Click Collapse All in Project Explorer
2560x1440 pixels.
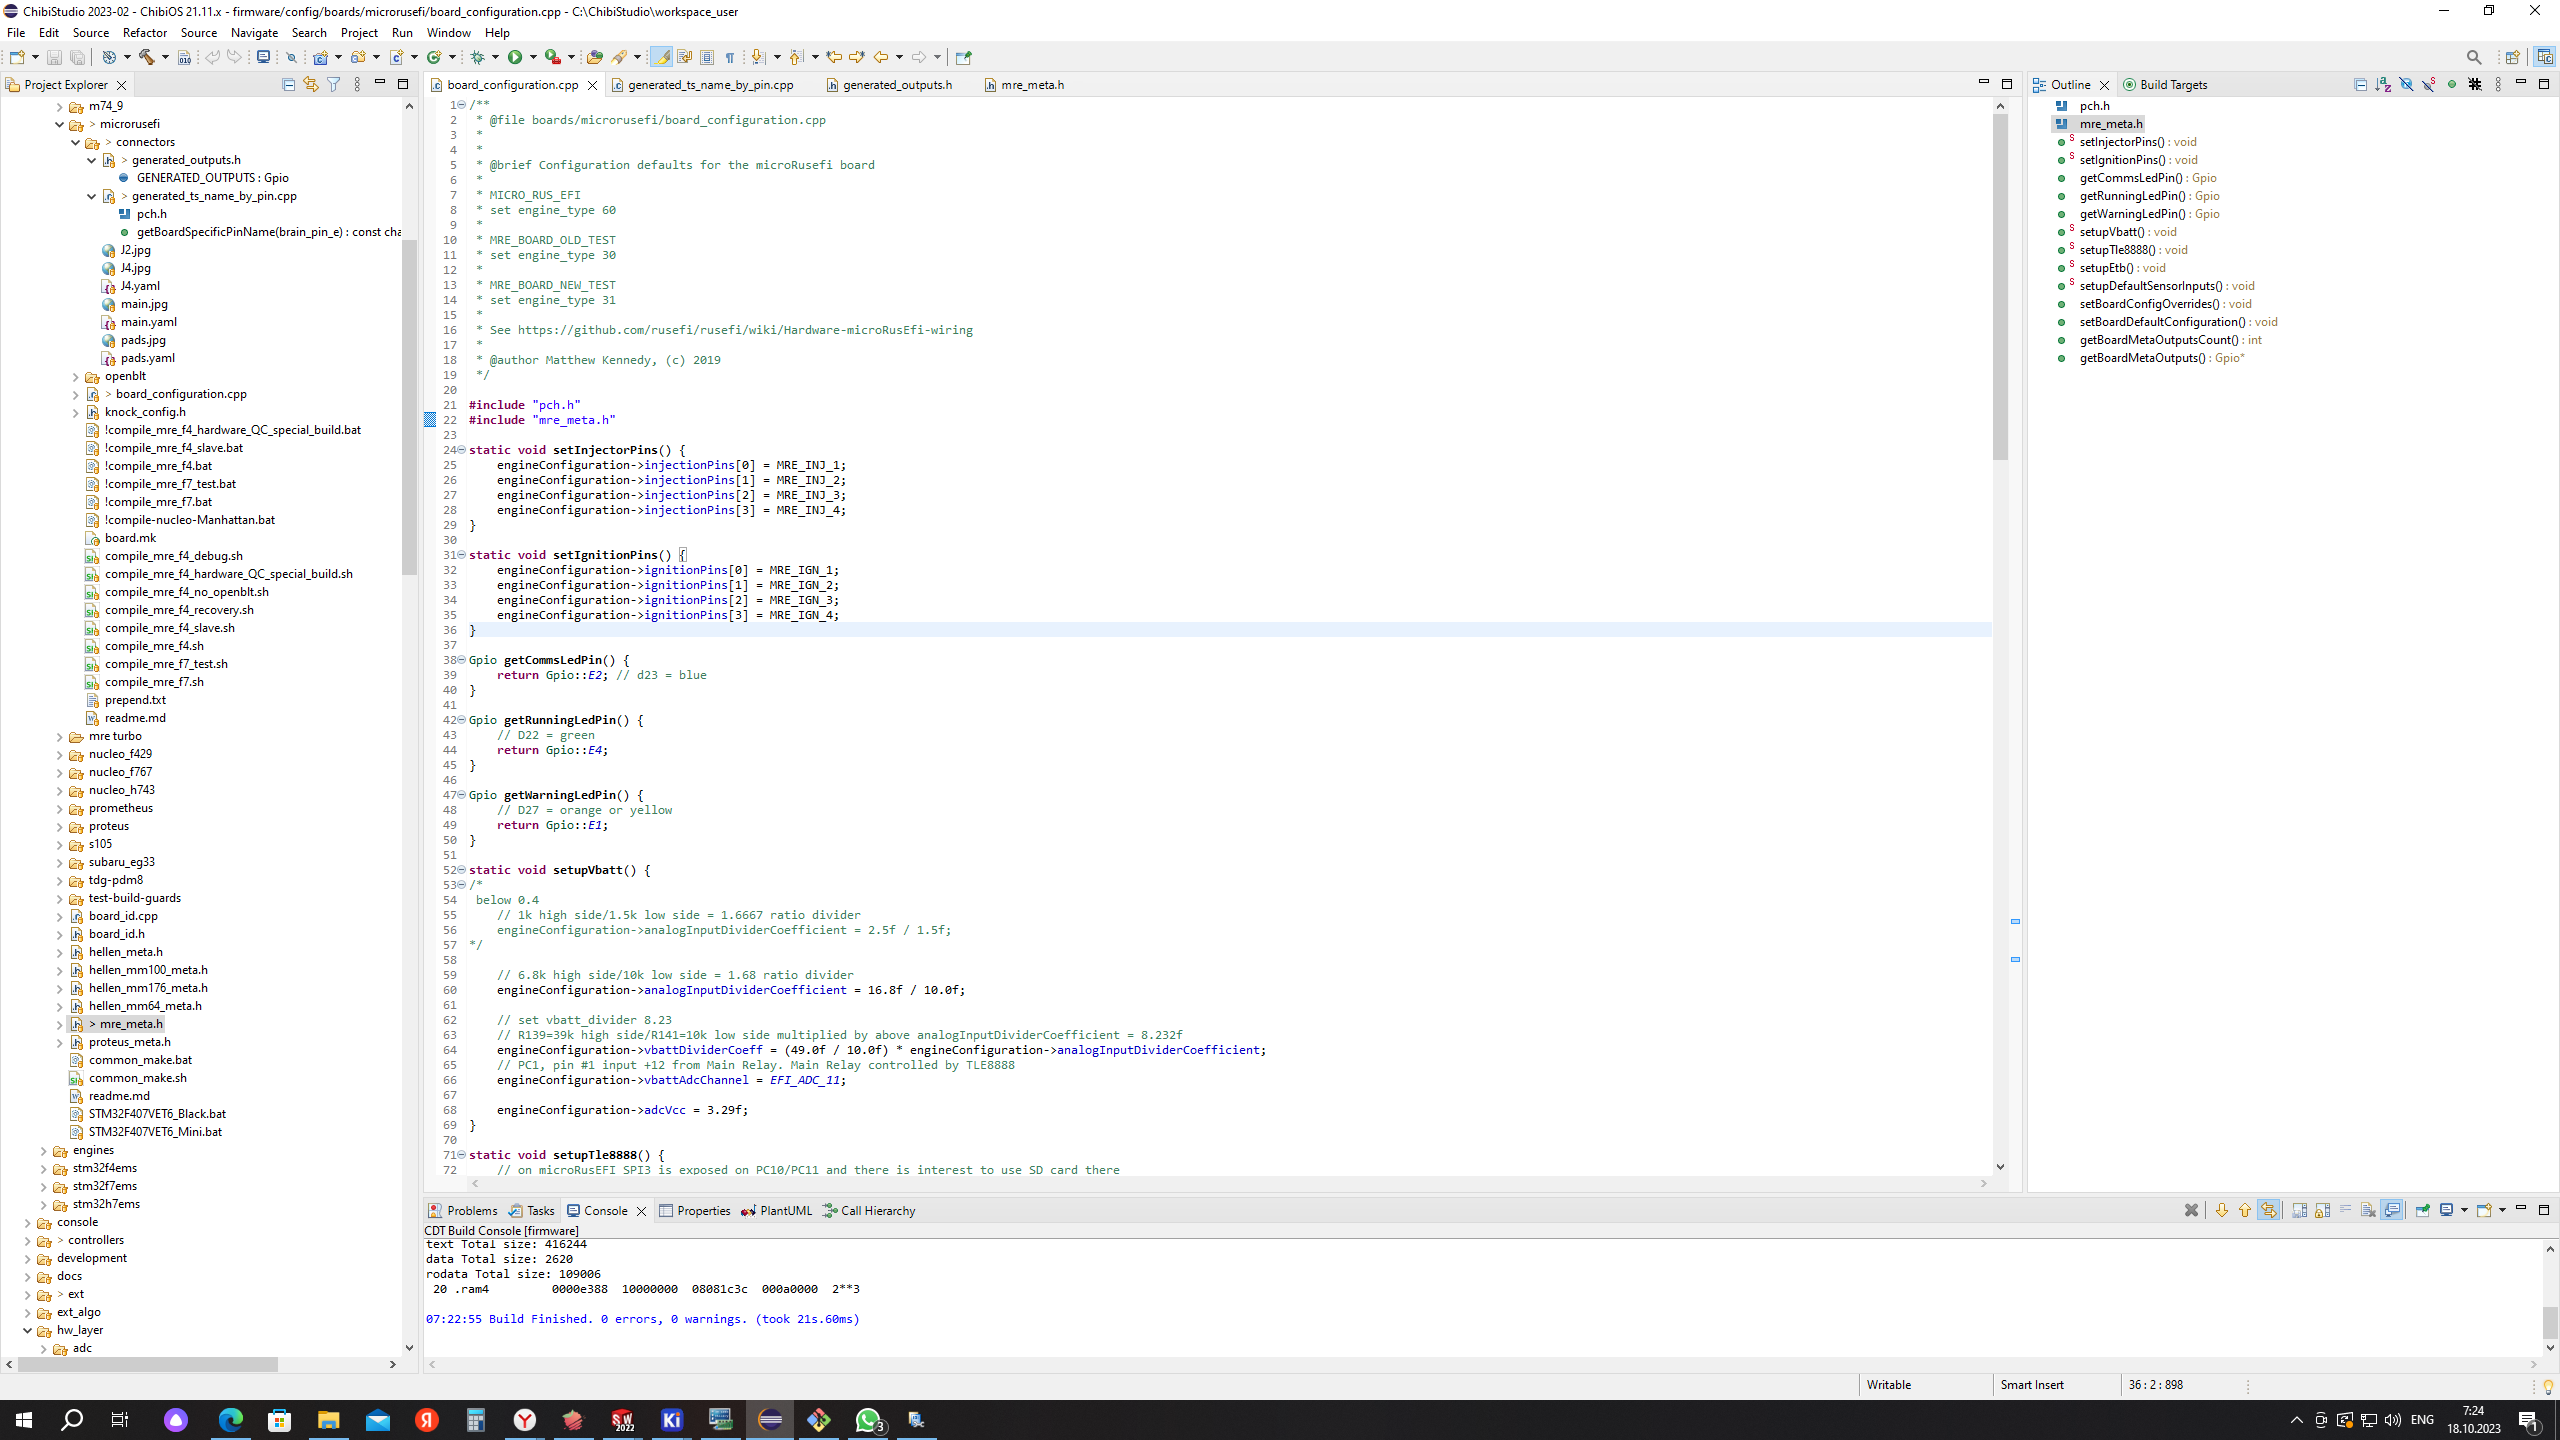pos(288,85)
